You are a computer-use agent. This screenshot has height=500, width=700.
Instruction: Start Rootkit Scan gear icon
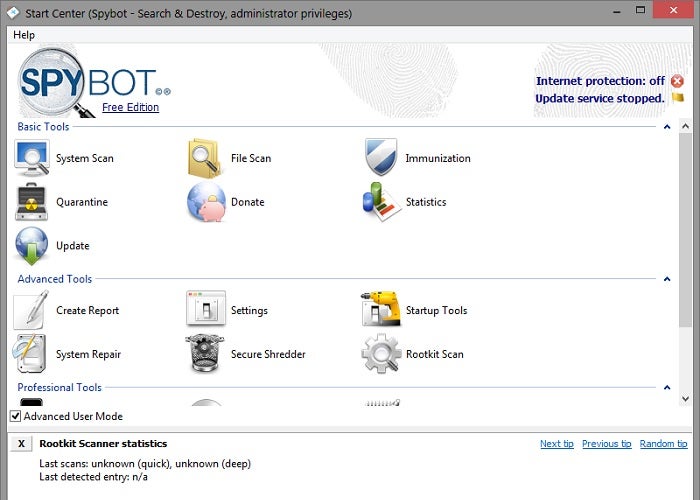click(381, 354)
